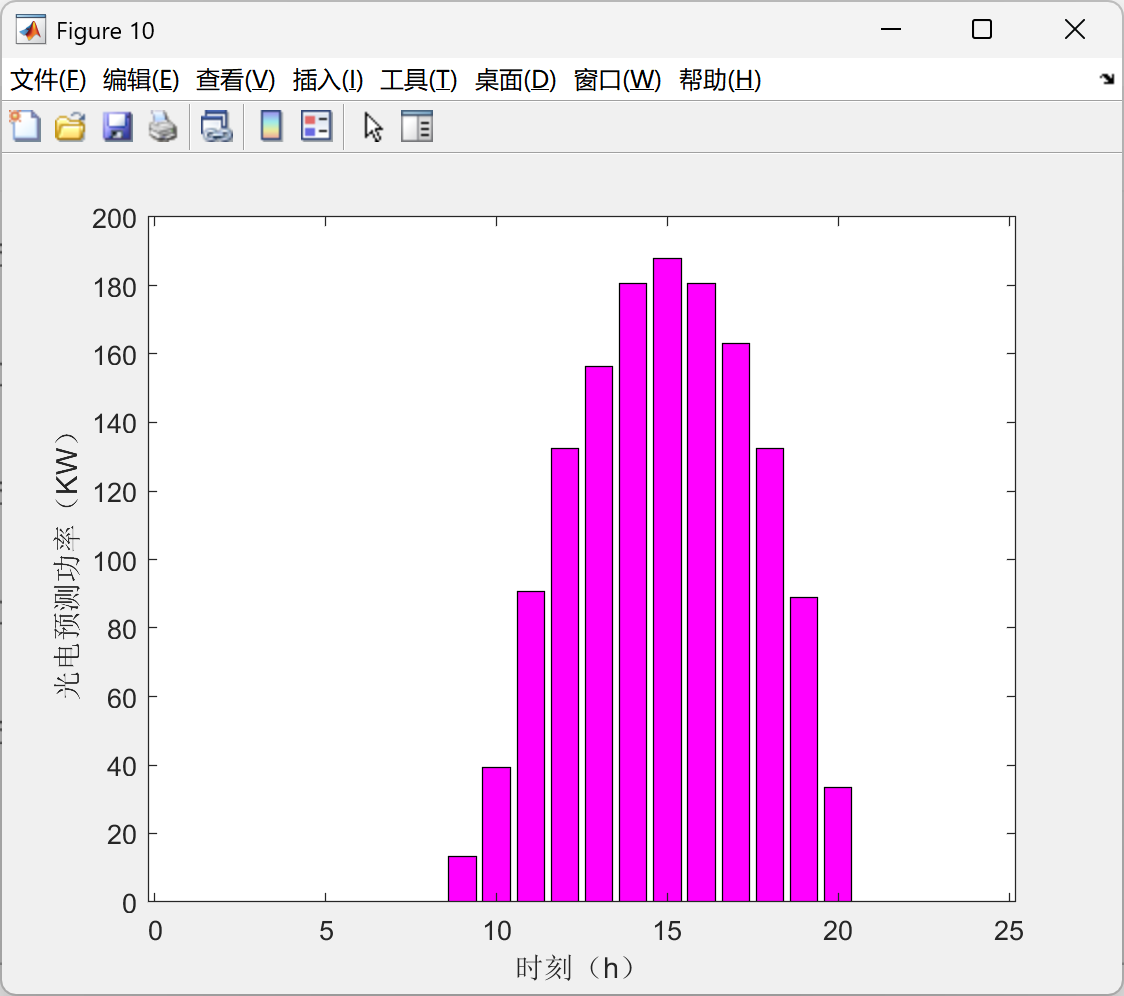Click the y-axis tick label 100
Image resolution: width=1124 pixels, height=996 pixels.
point(114,561)
